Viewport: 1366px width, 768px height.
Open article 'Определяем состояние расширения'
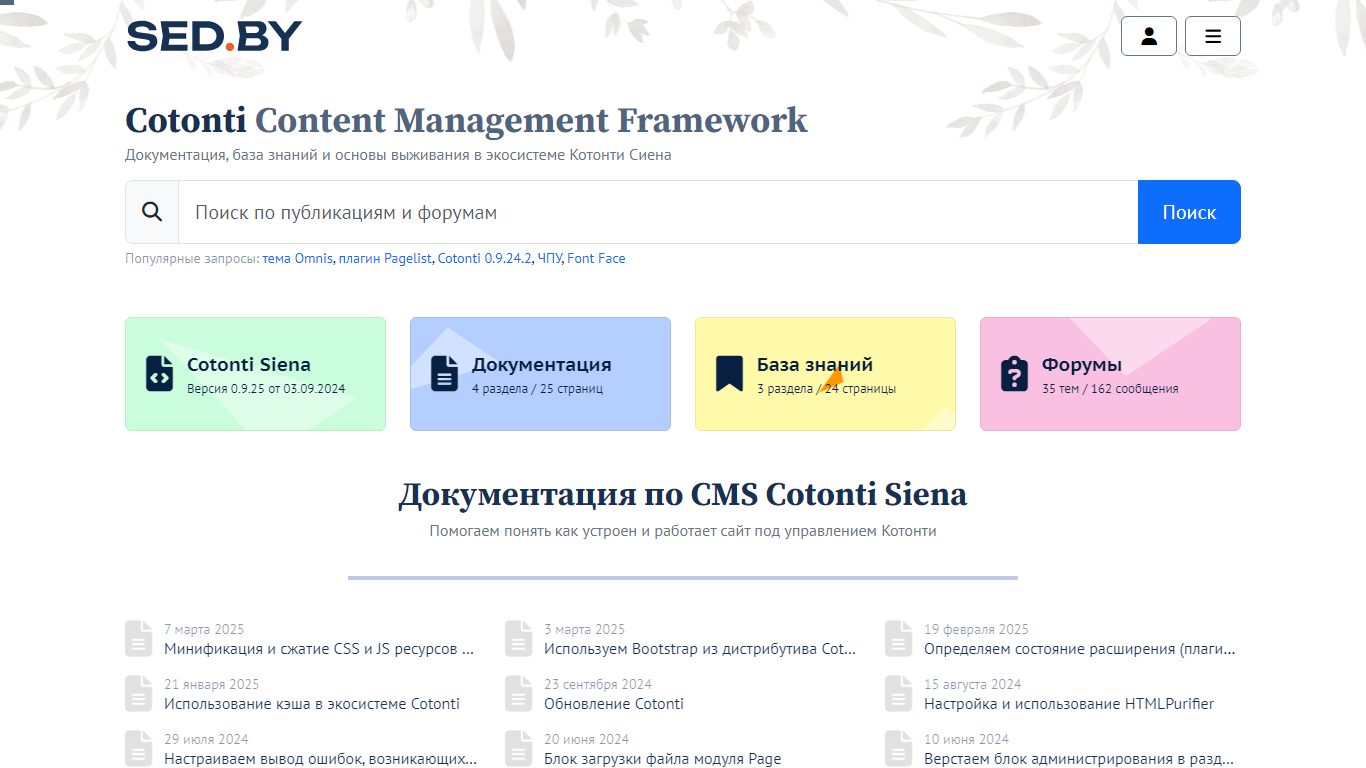click(x=1080, y=649)
